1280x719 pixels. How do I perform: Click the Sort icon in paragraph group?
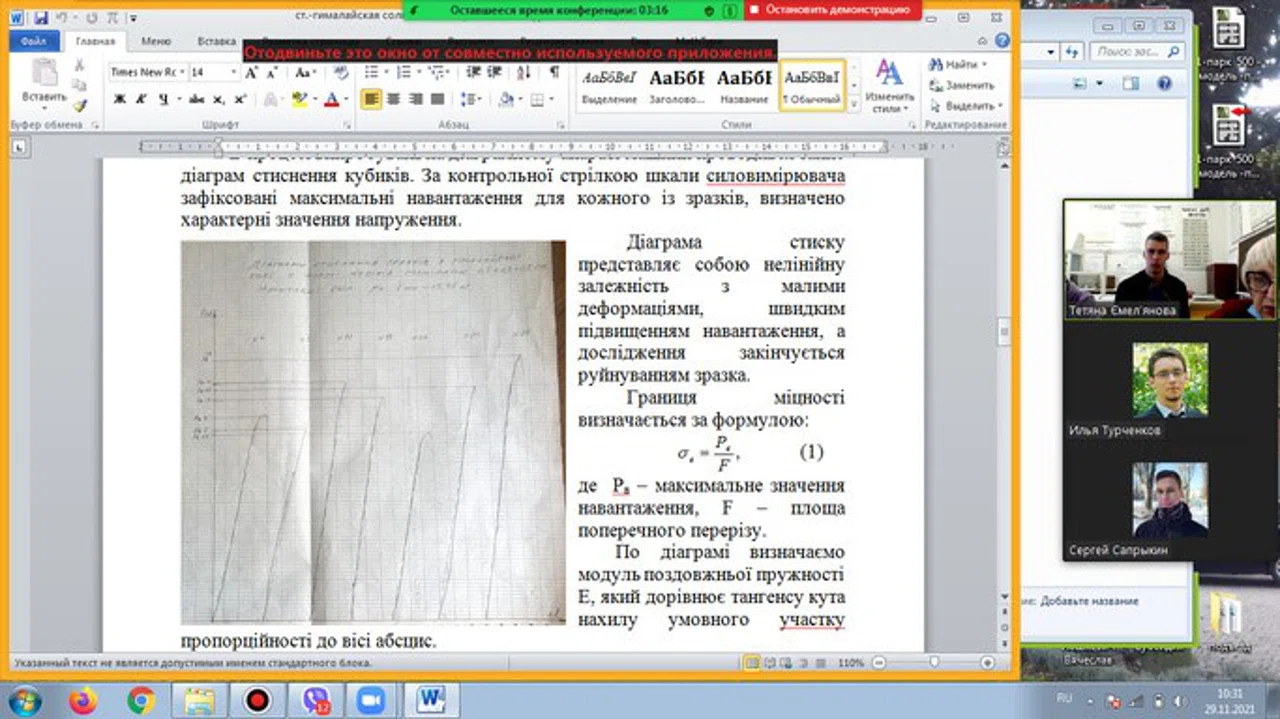[524, 72]
